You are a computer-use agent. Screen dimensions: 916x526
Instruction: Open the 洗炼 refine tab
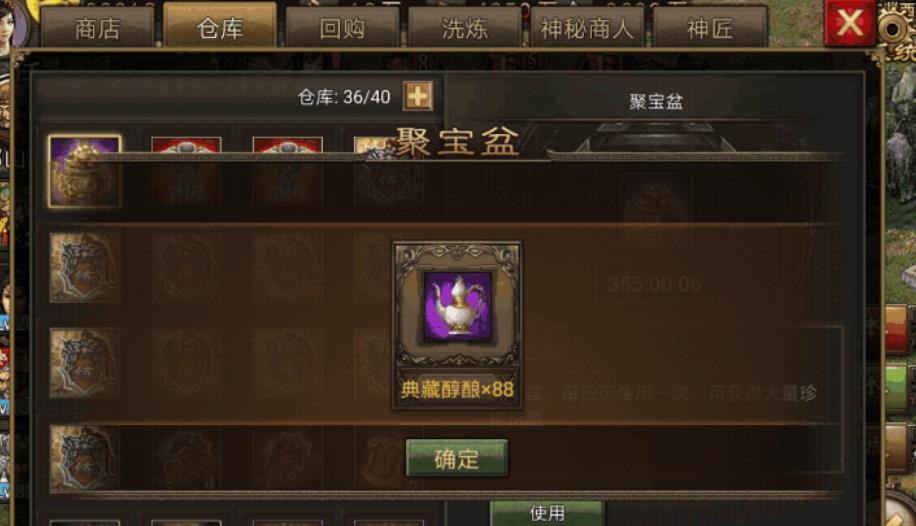465,27
